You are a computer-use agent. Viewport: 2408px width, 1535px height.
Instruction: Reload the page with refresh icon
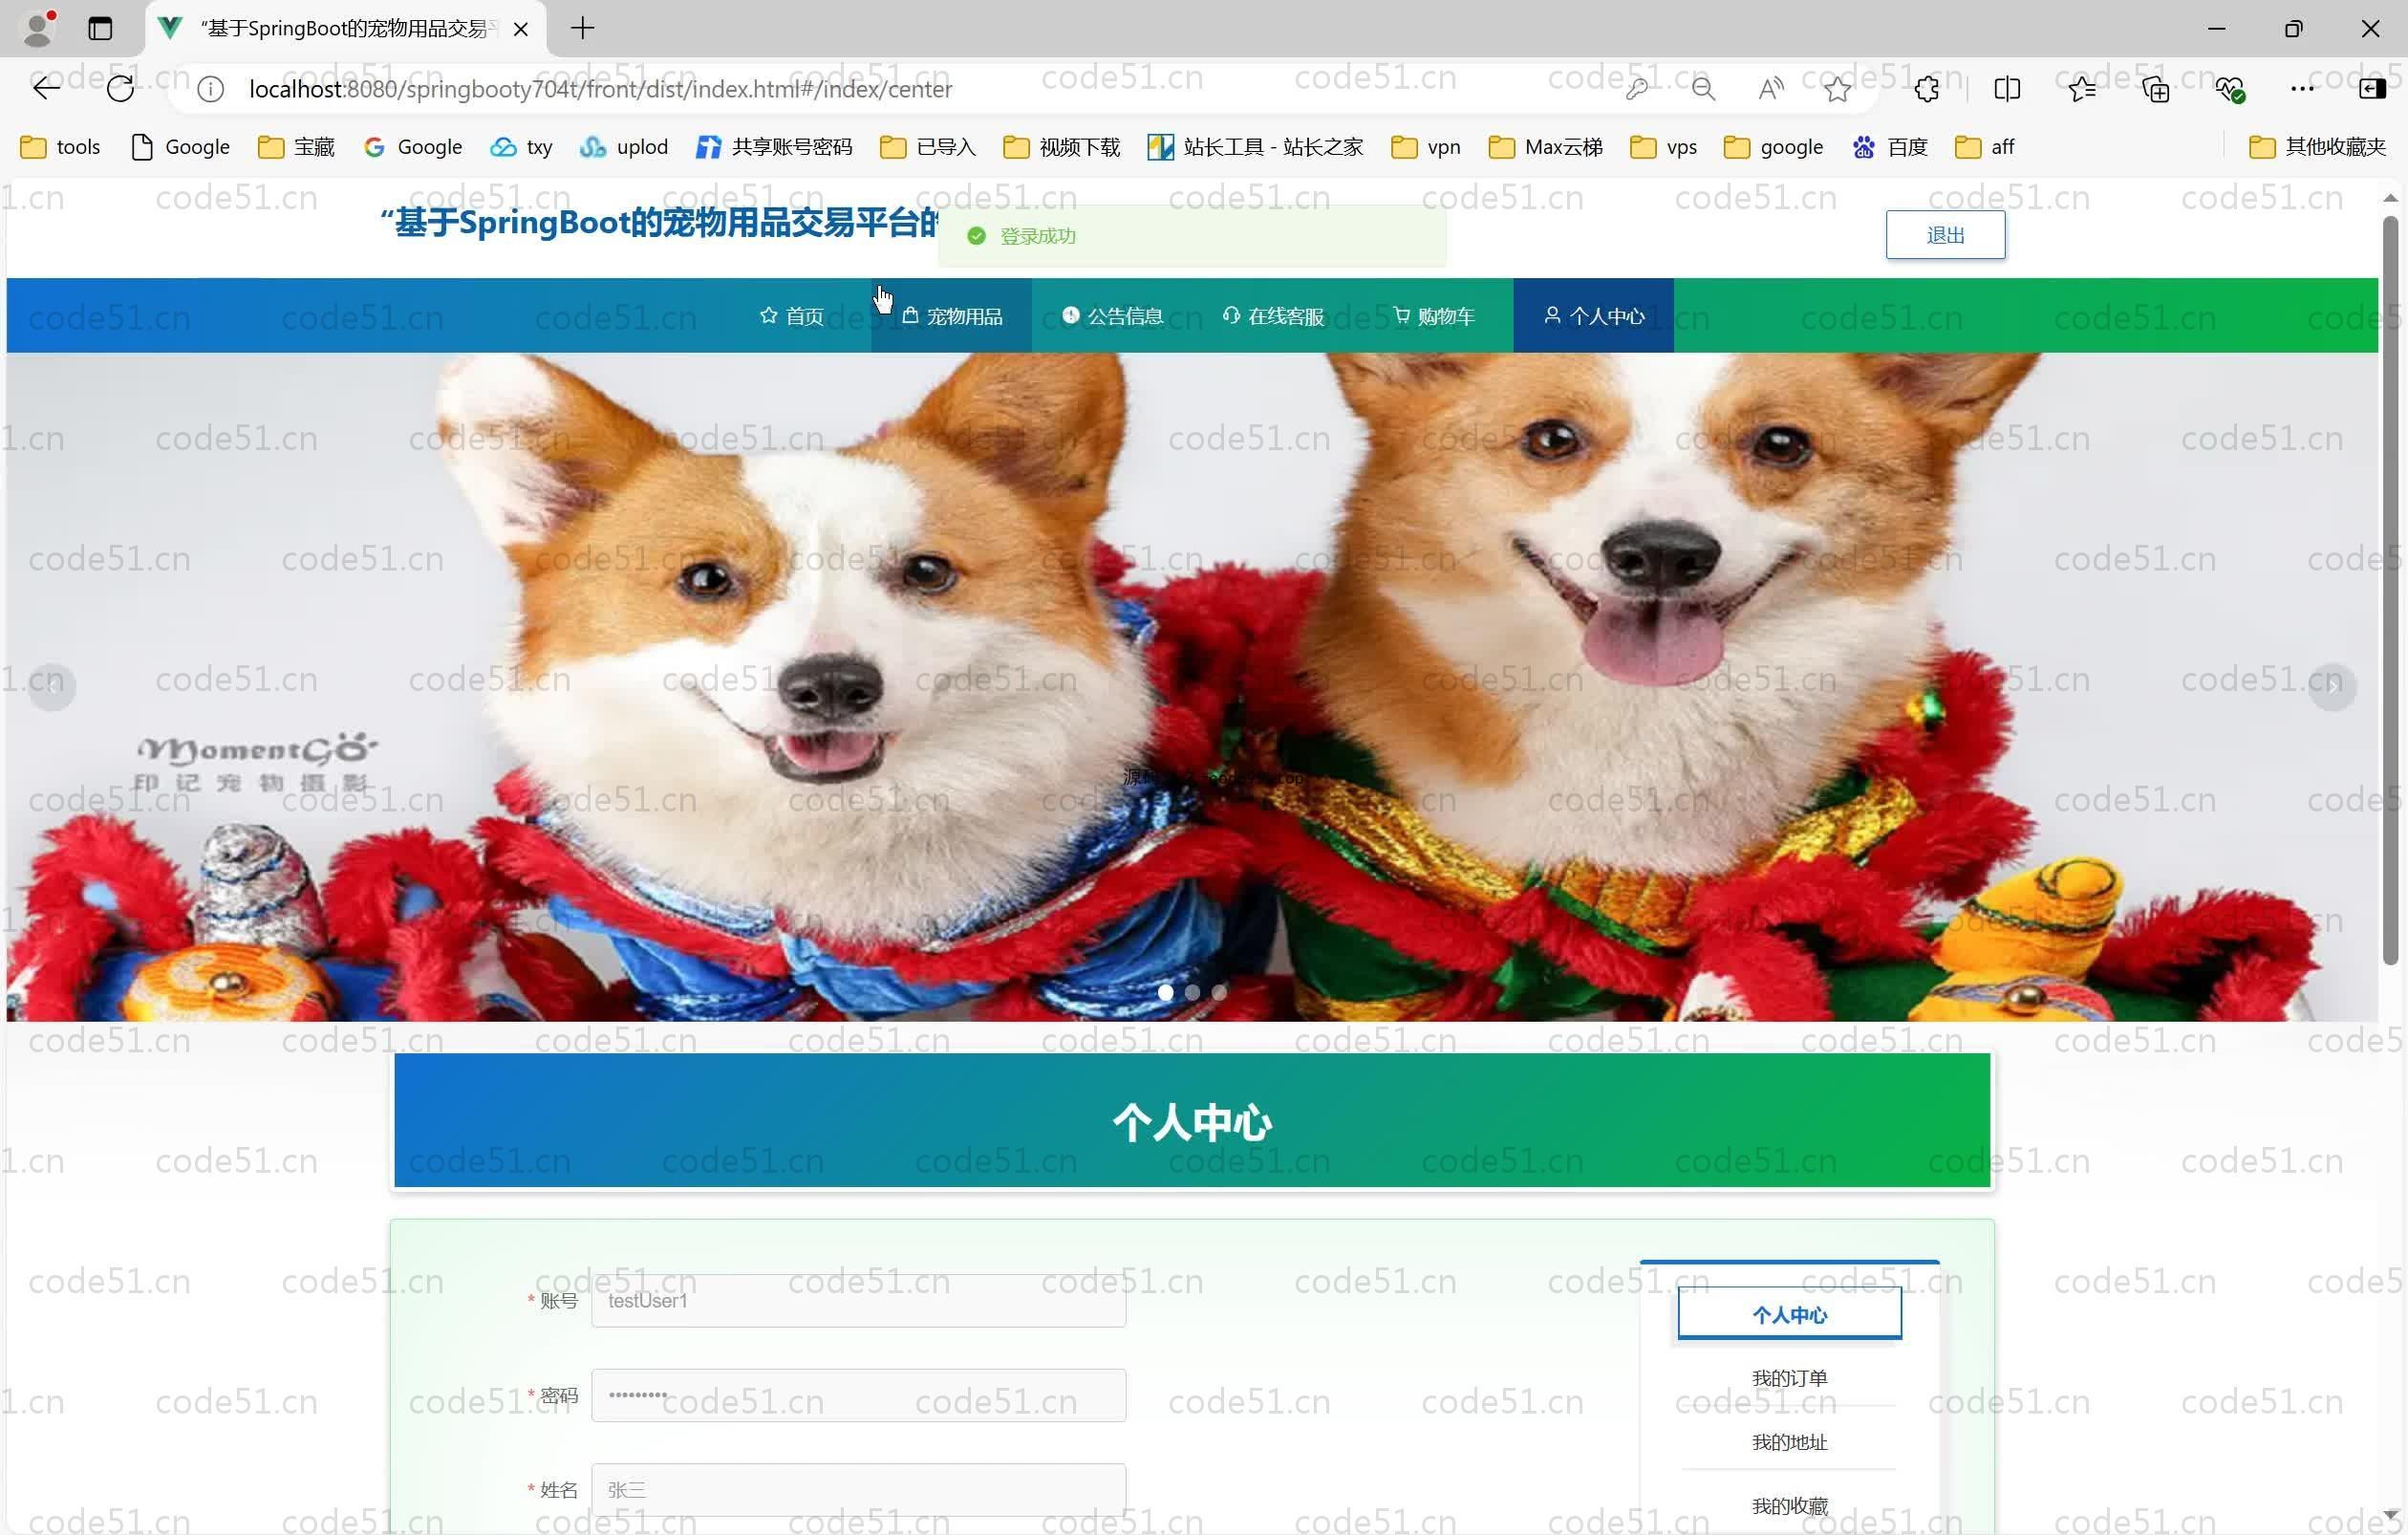click(120, 89)
